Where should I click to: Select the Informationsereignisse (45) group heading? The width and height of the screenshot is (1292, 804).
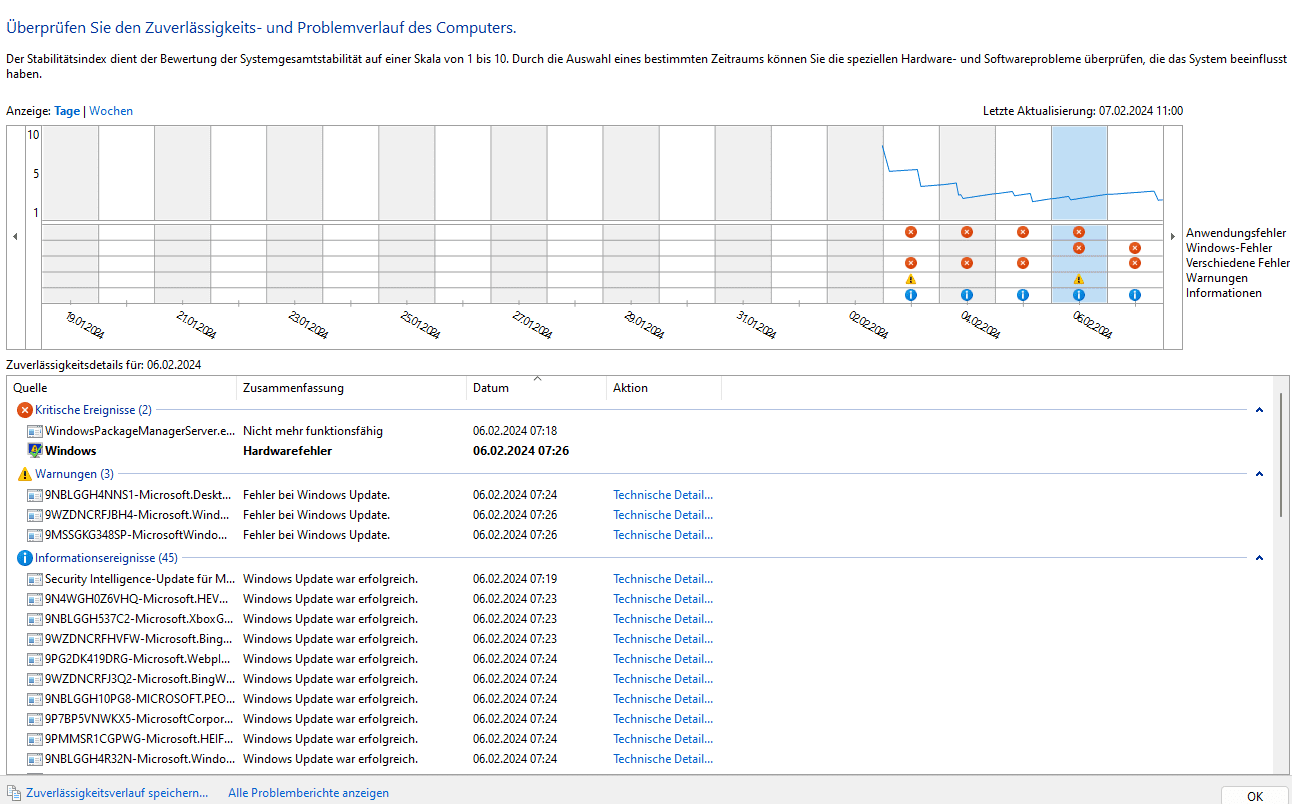106,558
